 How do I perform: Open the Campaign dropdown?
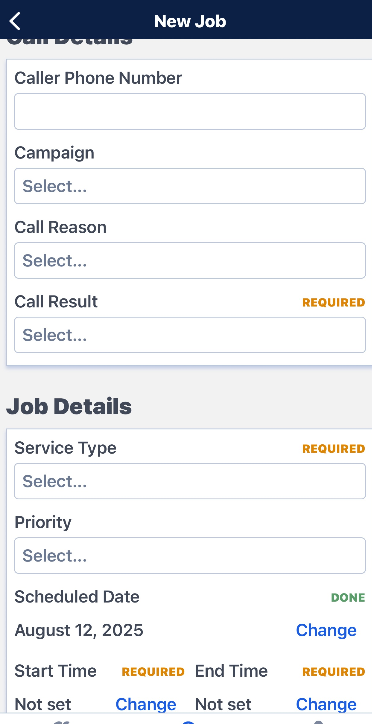pyautogui.click(x=190, y=186)
